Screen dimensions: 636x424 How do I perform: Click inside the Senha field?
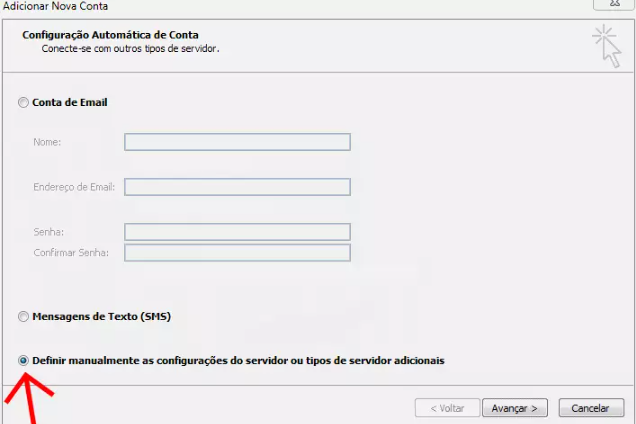pyautogui.click(x=237, y=232)
